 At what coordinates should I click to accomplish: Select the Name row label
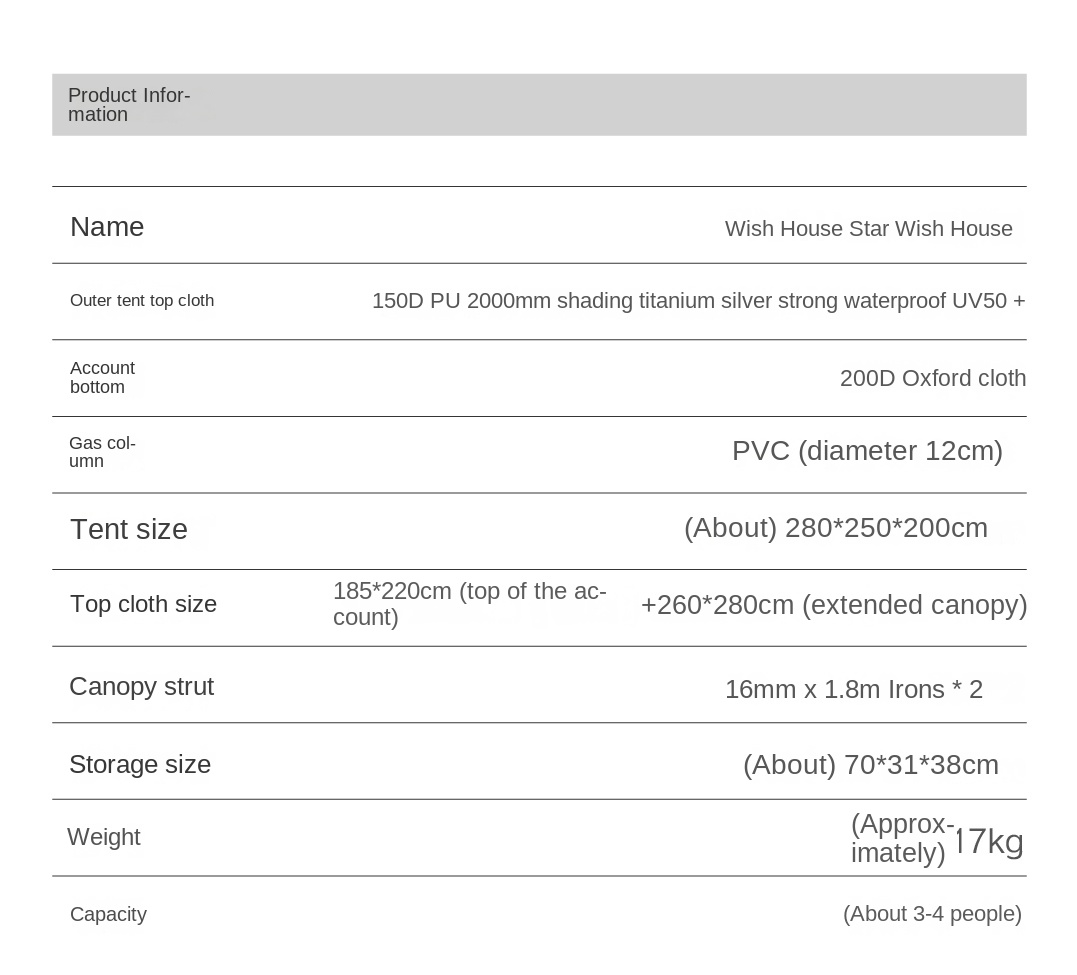click(x=107, y=227)
